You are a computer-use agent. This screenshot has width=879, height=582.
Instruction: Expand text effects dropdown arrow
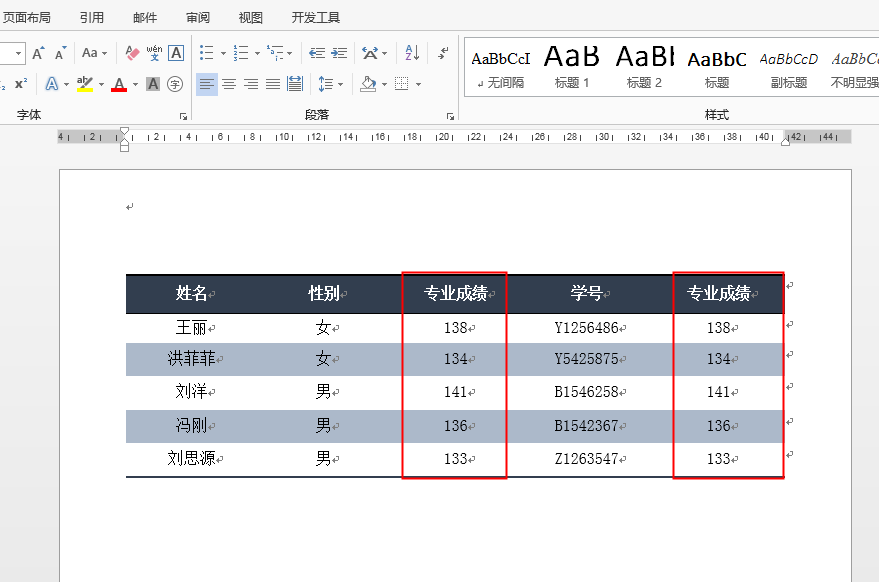[x=66, y=85]
